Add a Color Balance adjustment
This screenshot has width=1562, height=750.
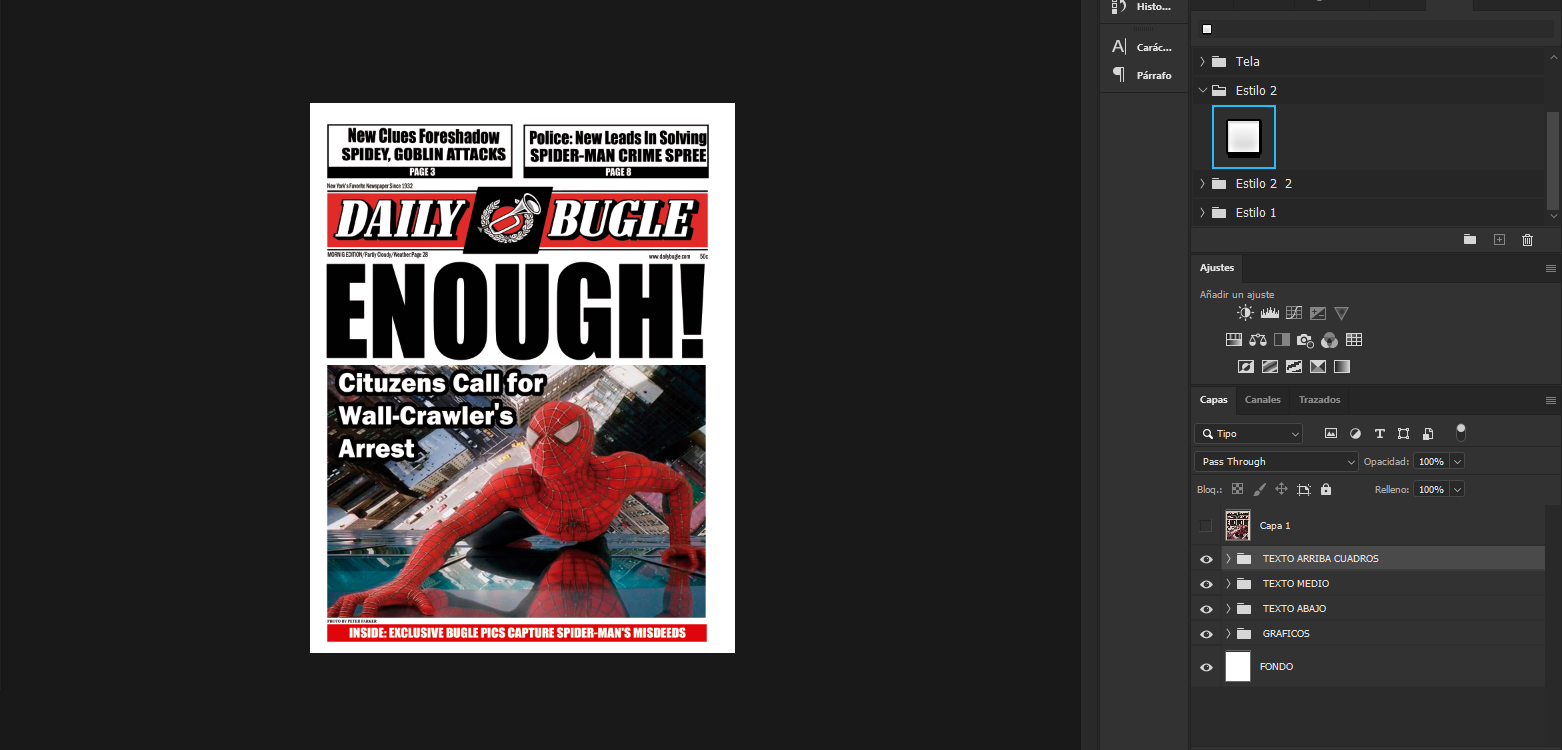point(1258,340)
